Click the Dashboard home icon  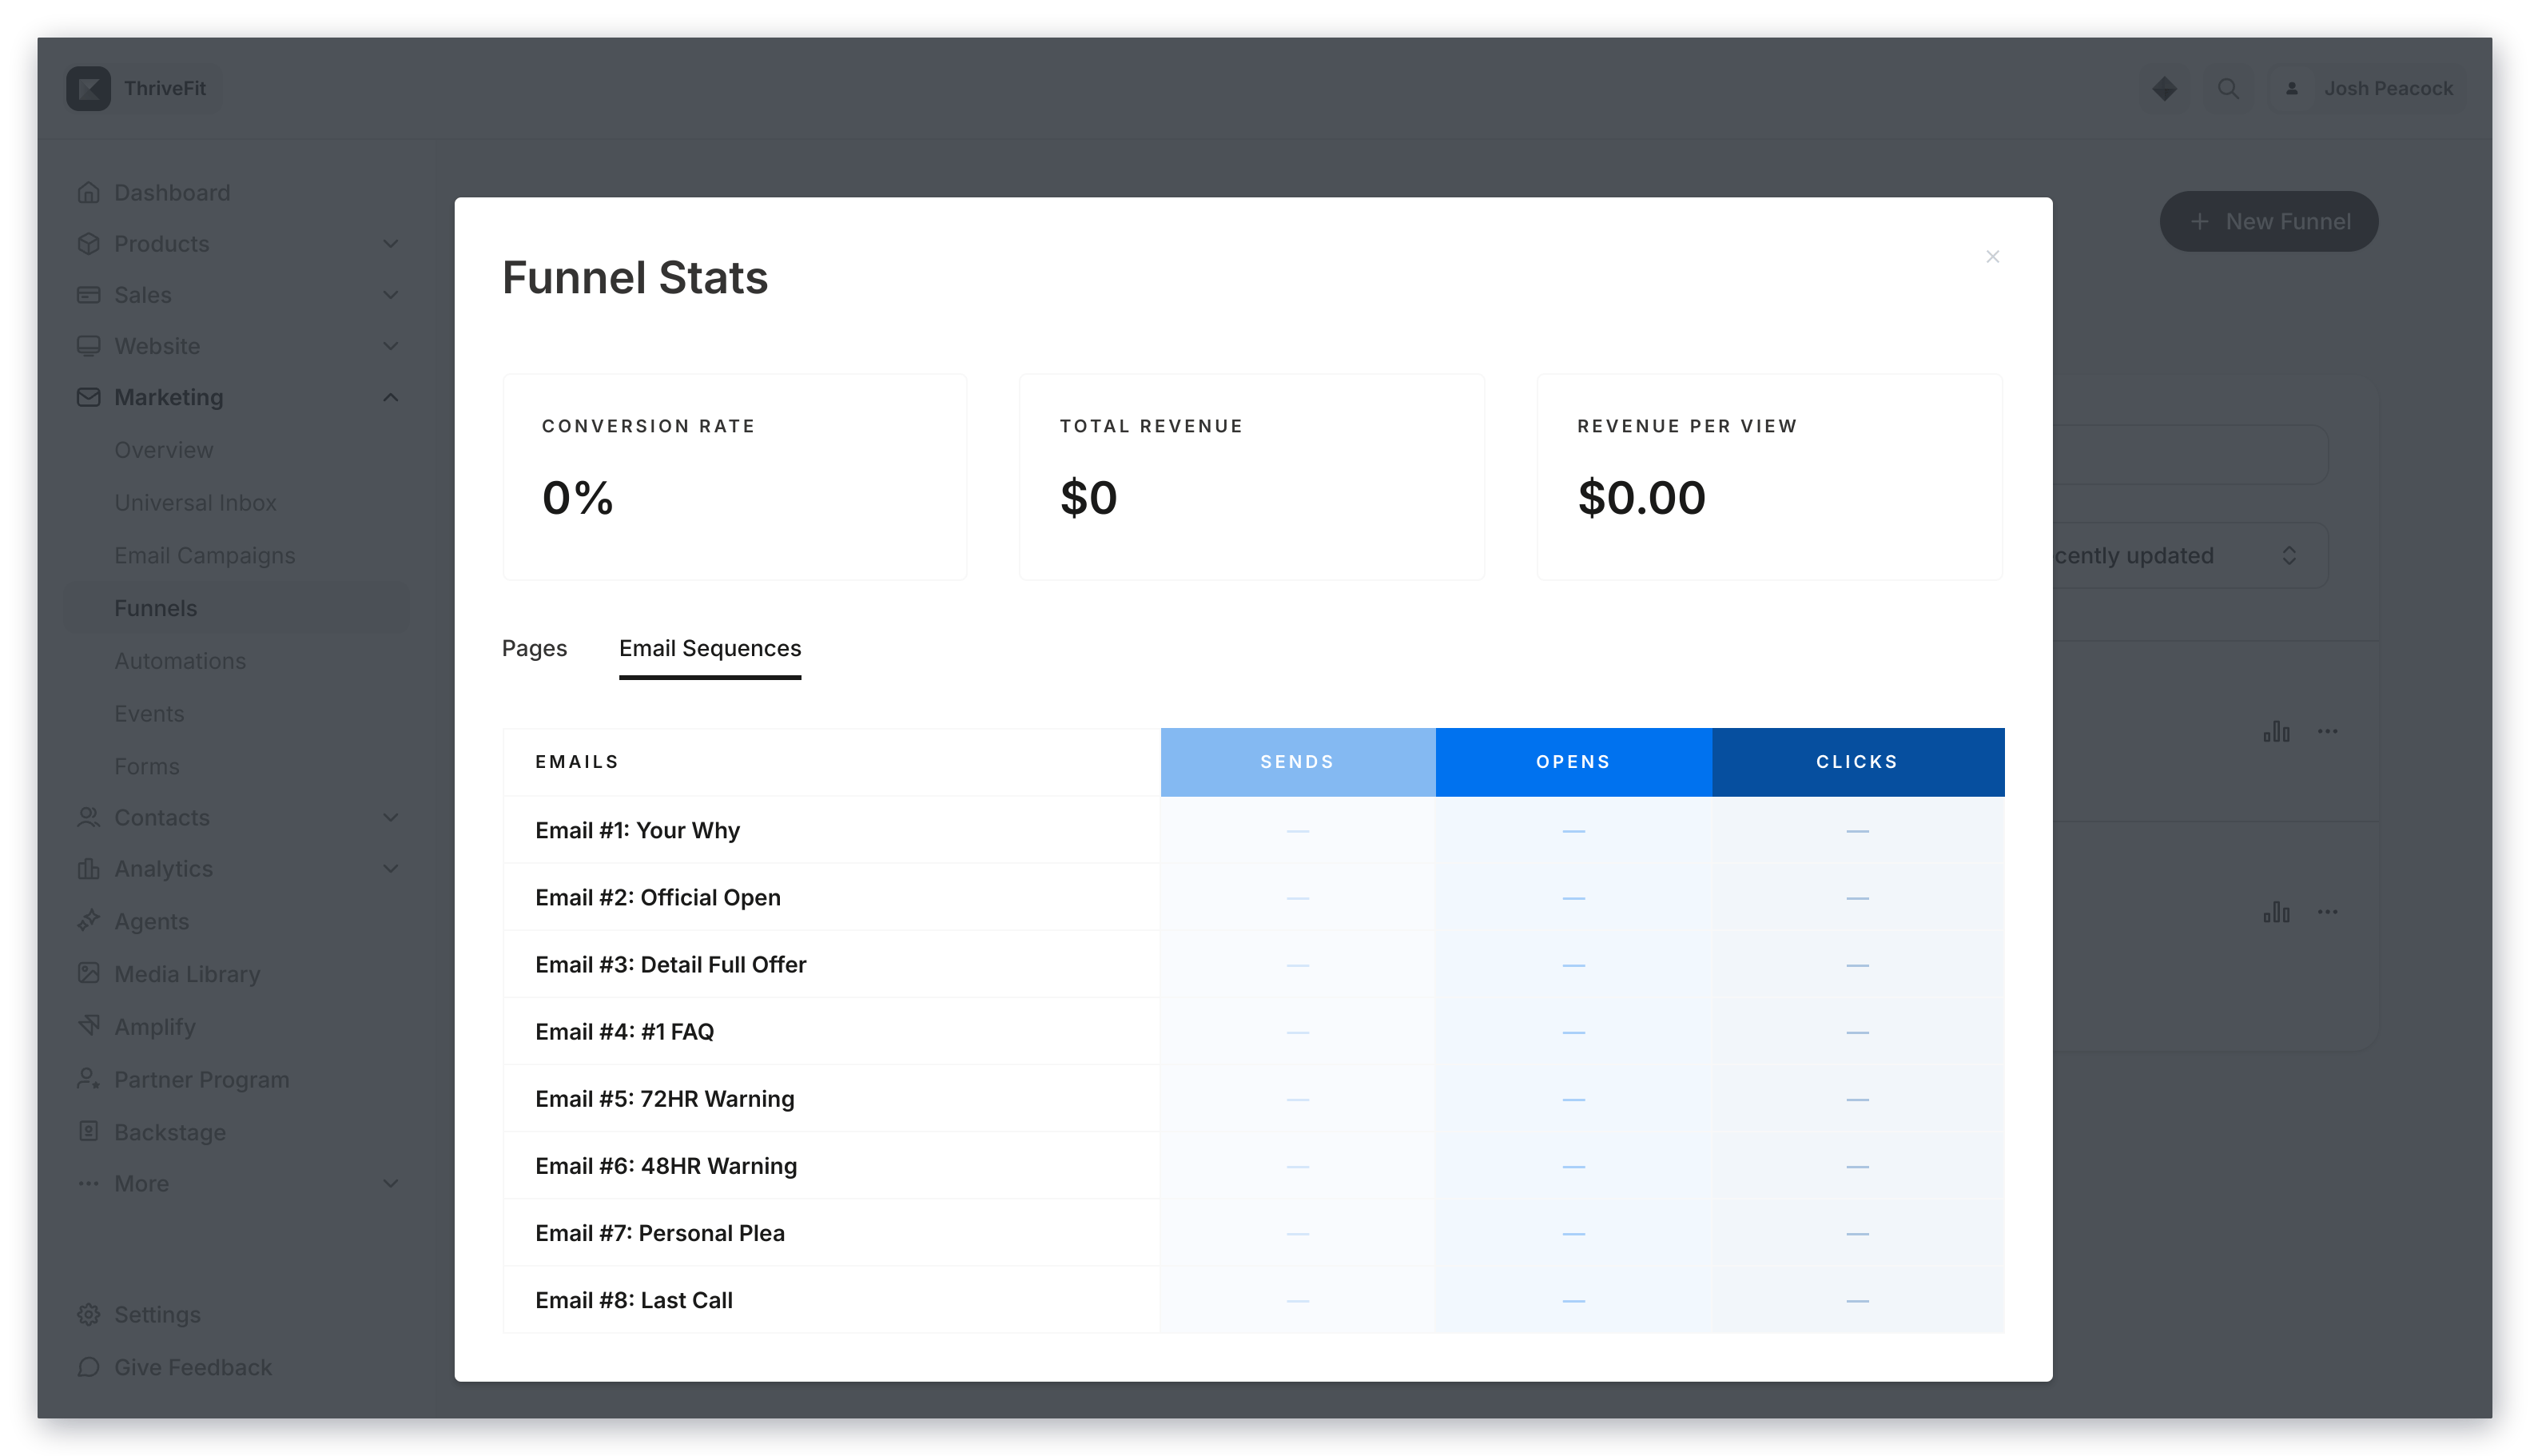pos(88,192)
